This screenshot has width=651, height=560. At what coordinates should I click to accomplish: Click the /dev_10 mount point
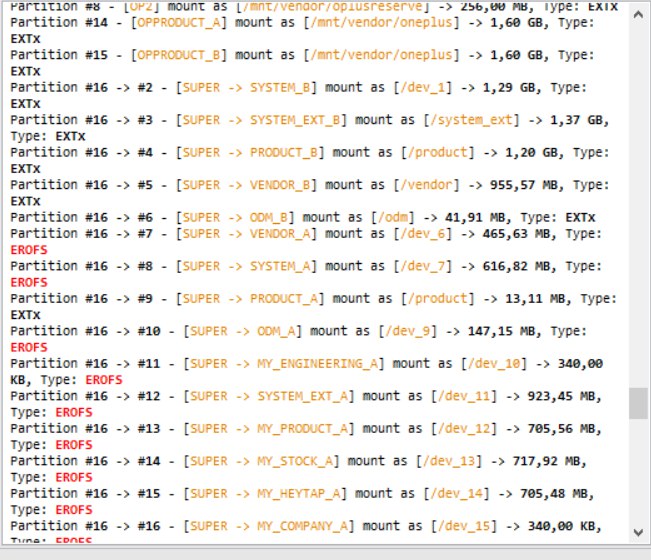(x=494, y=364)
